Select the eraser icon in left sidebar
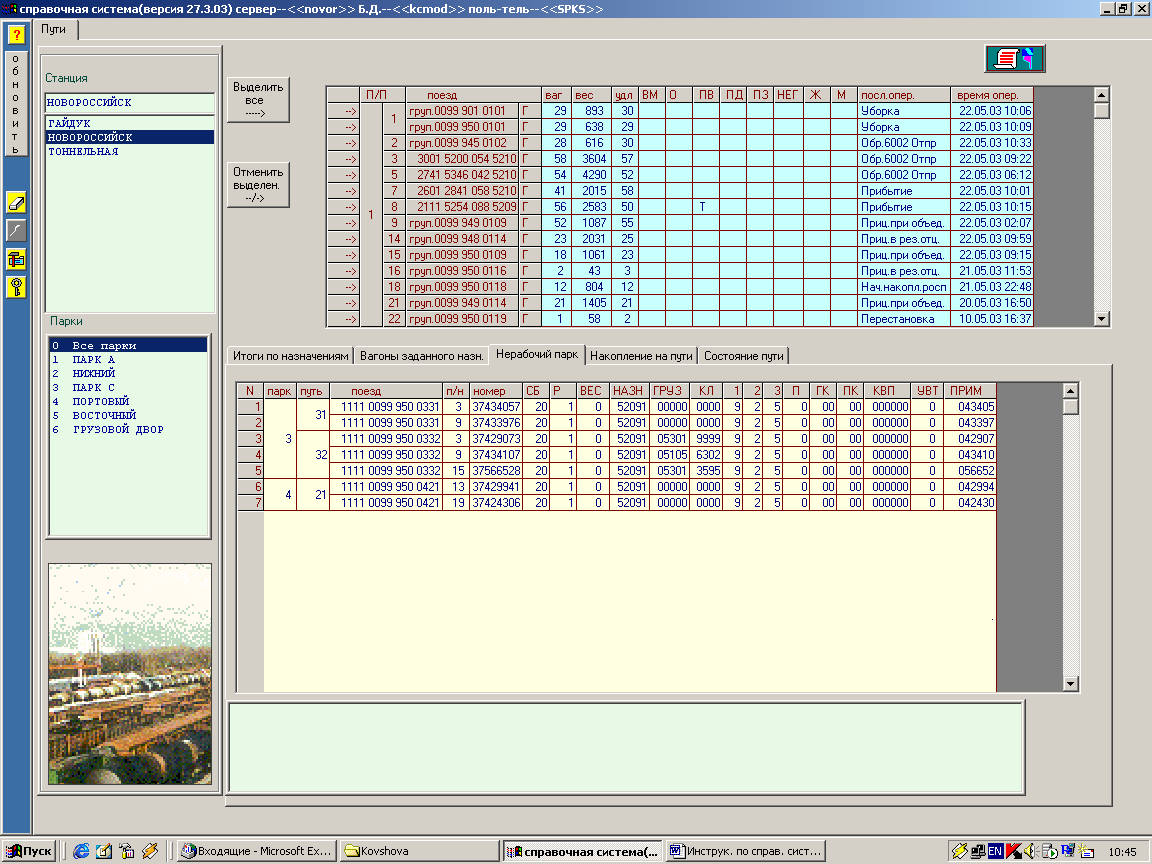Screen dimensions: 1152x864 coord(16,203)
